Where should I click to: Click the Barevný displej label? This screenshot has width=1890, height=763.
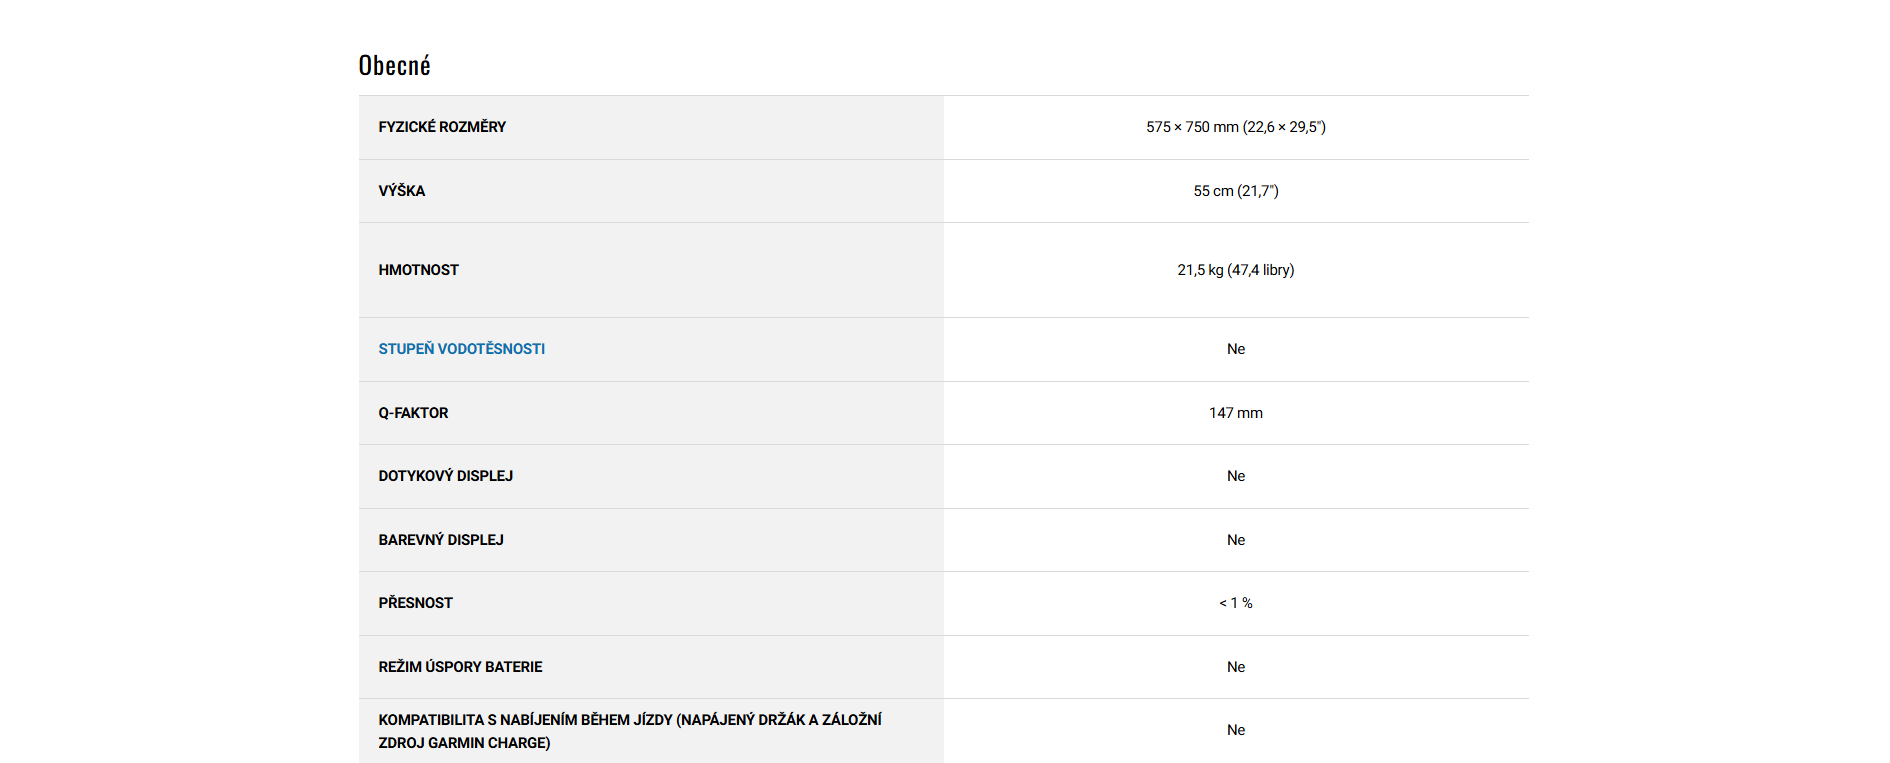(x=440, y=540)
